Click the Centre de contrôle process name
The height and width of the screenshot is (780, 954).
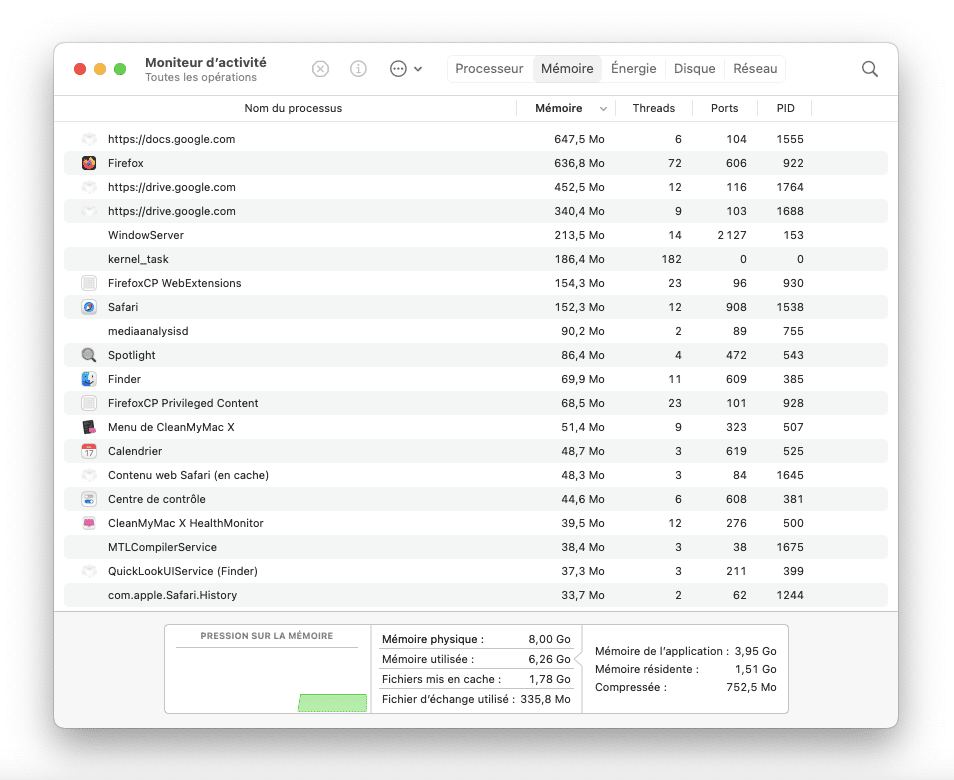(157, 500)
